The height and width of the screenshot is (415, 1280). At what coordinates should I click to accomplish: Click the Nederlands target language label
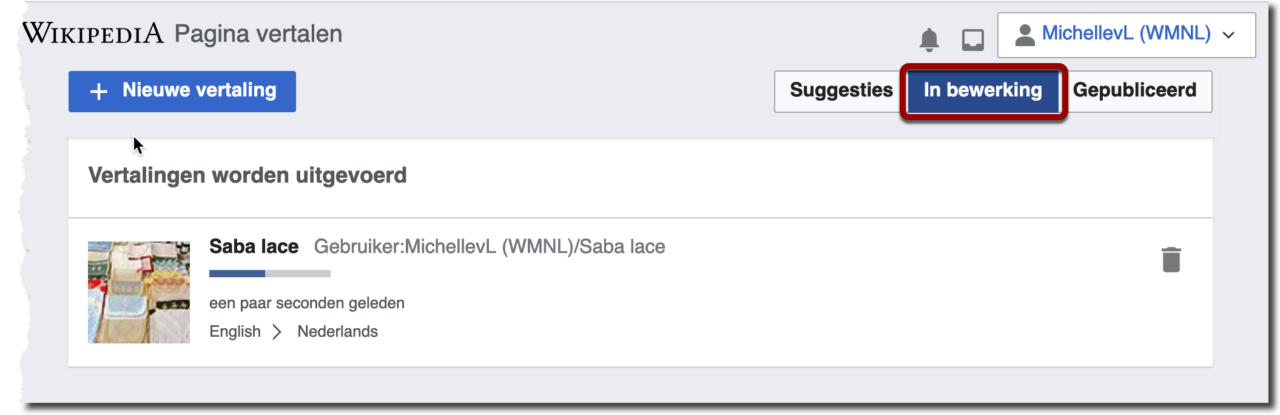pos(337,332)
